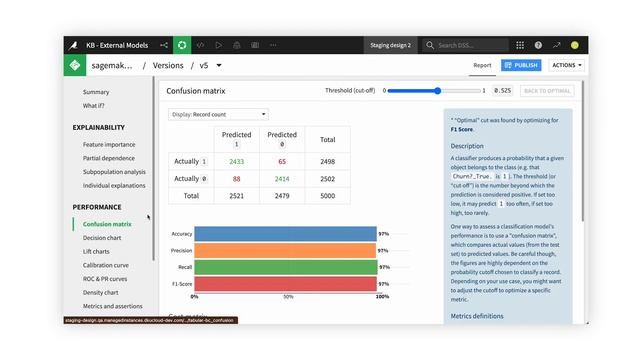Open Metrics and assertions in sidebar
The height and width of the screenshot is (360, 640).
click(x=113, y=306)
